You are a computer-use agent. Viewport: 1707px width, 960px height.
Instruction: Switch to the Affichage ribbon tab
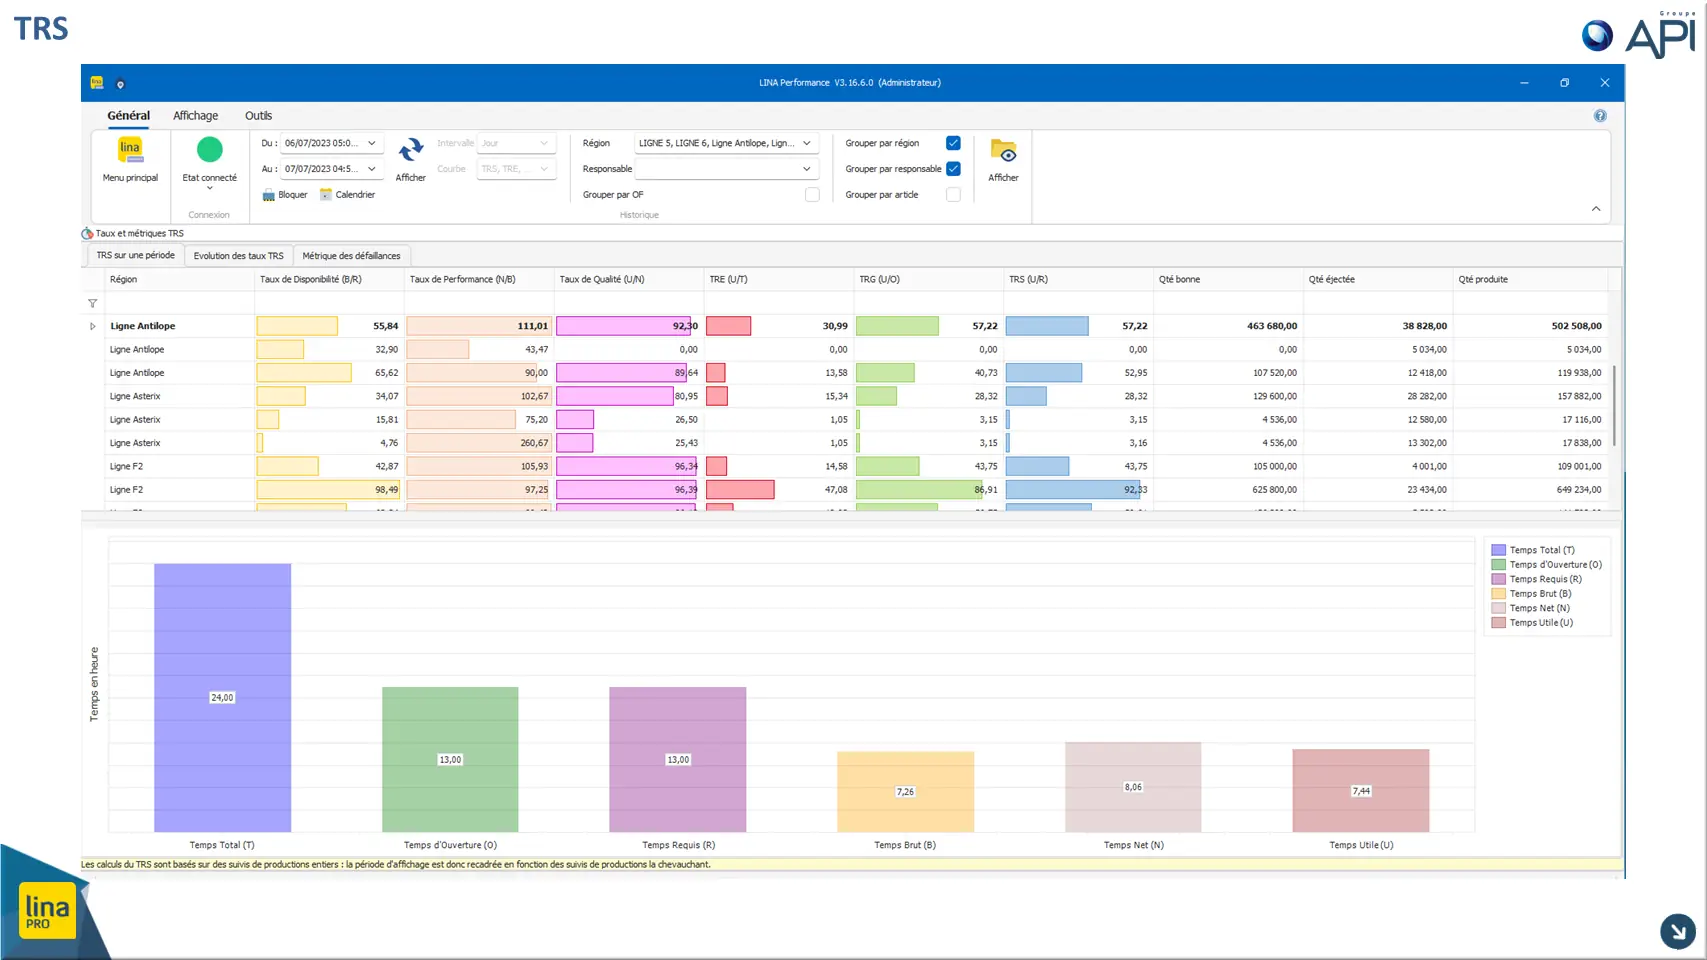(x=195, y=116)
